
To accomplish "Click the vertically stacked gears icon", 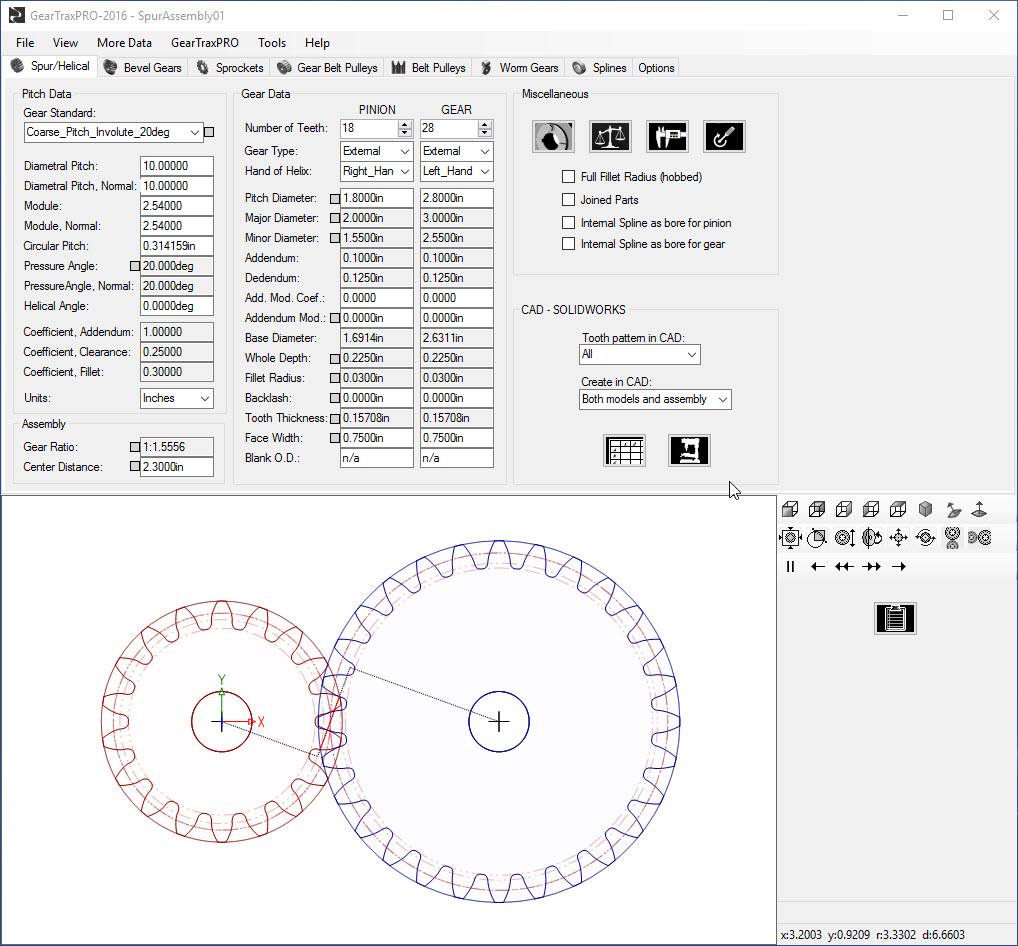I will click(x=952, y=538).
